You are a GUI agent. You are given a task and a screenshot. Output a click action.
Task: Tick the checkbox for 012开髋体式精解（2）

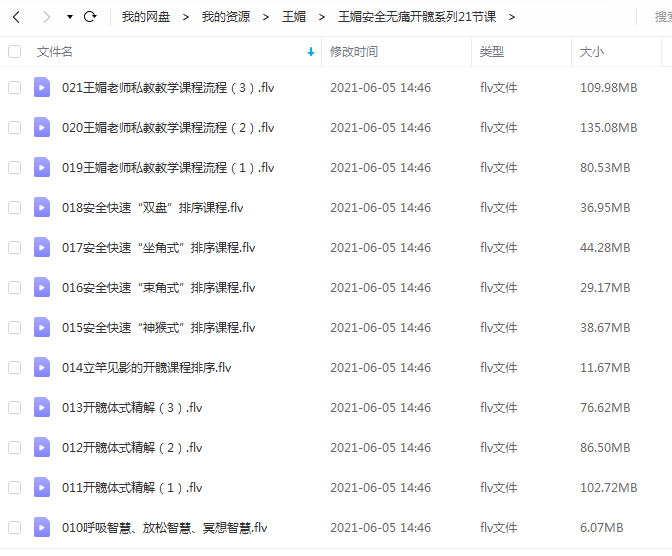click(15, 448)
